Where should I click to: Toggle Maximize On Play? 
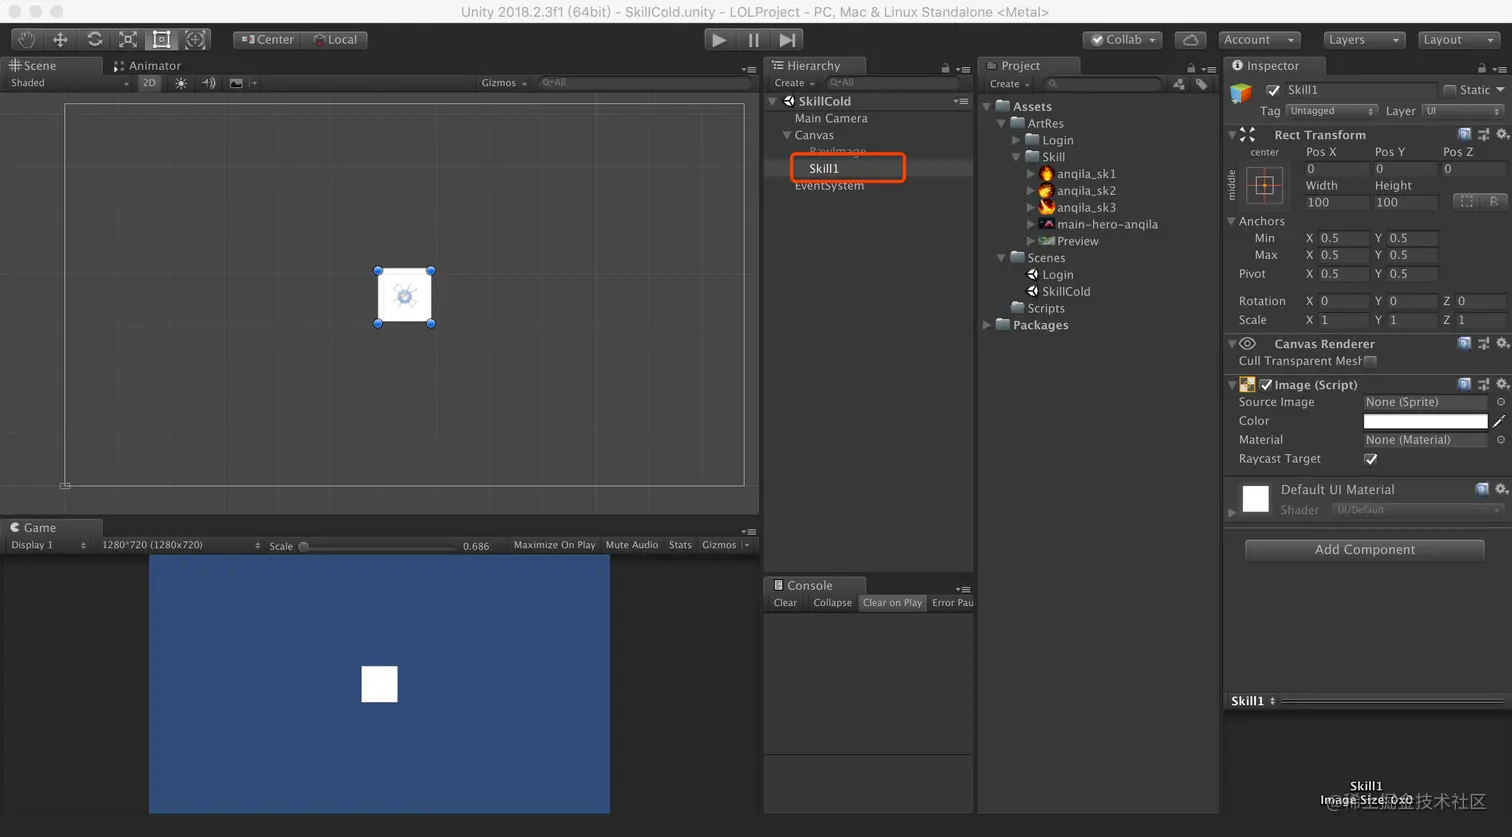[554, 545]
